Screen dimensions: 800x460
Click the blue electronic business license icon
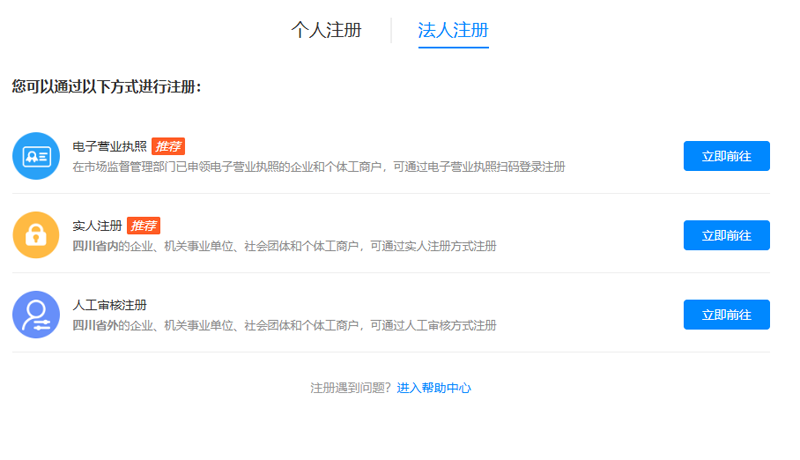click(36, 156)
